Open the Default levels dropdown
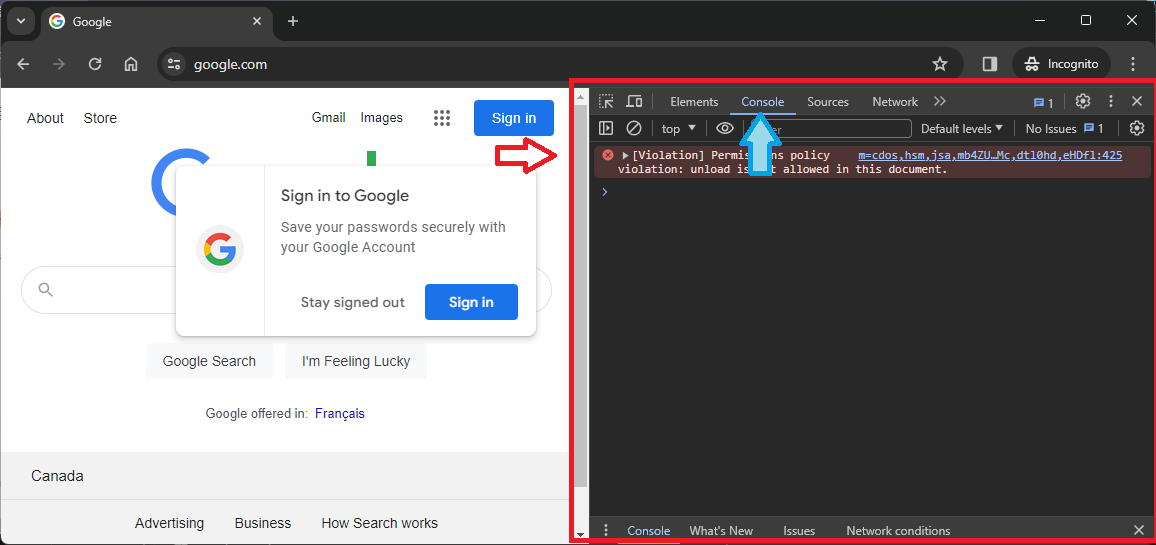Screen dimensions: 1156x545 [x=962, y=128]
